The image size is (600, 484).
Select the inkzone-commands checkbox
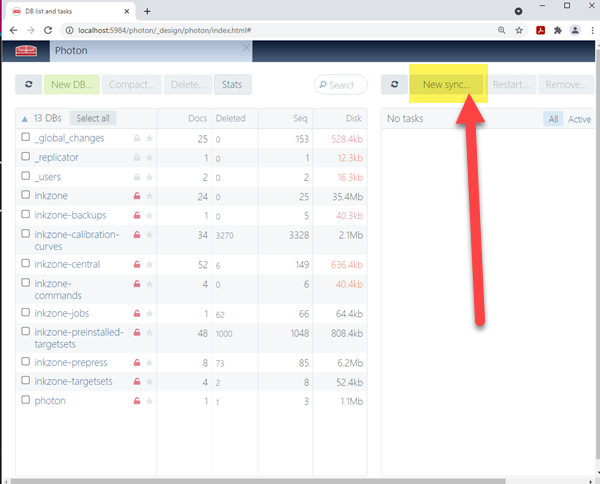(26, 282)
